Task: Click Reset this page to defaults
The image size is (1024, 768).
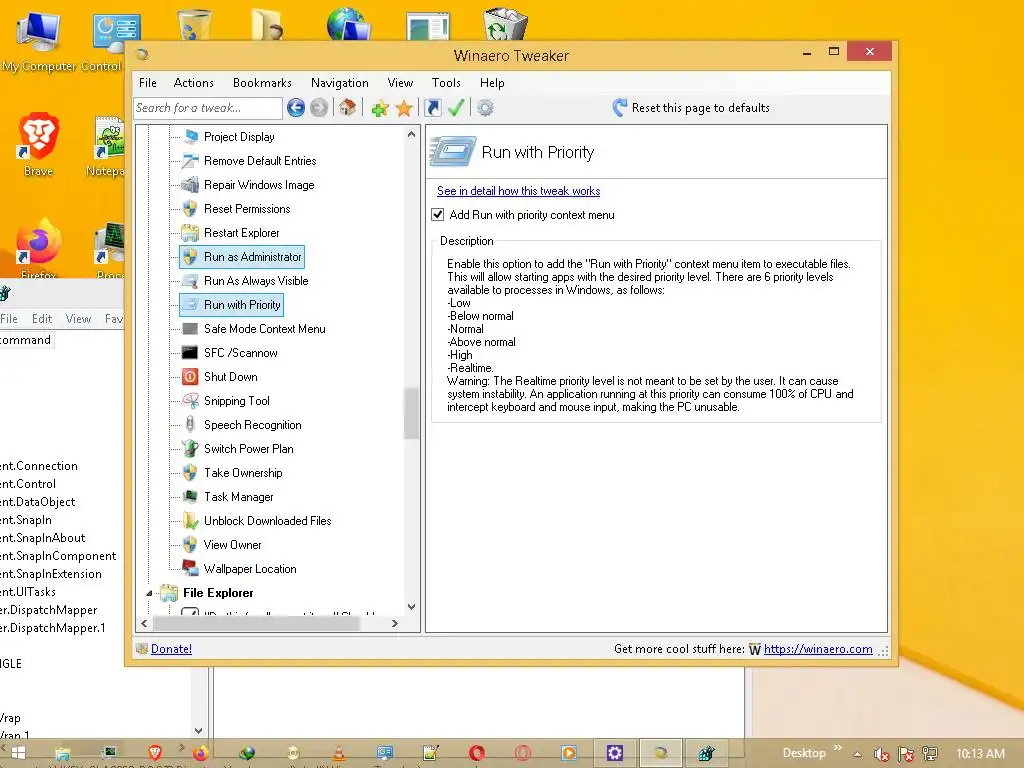Action: (691, 108)
